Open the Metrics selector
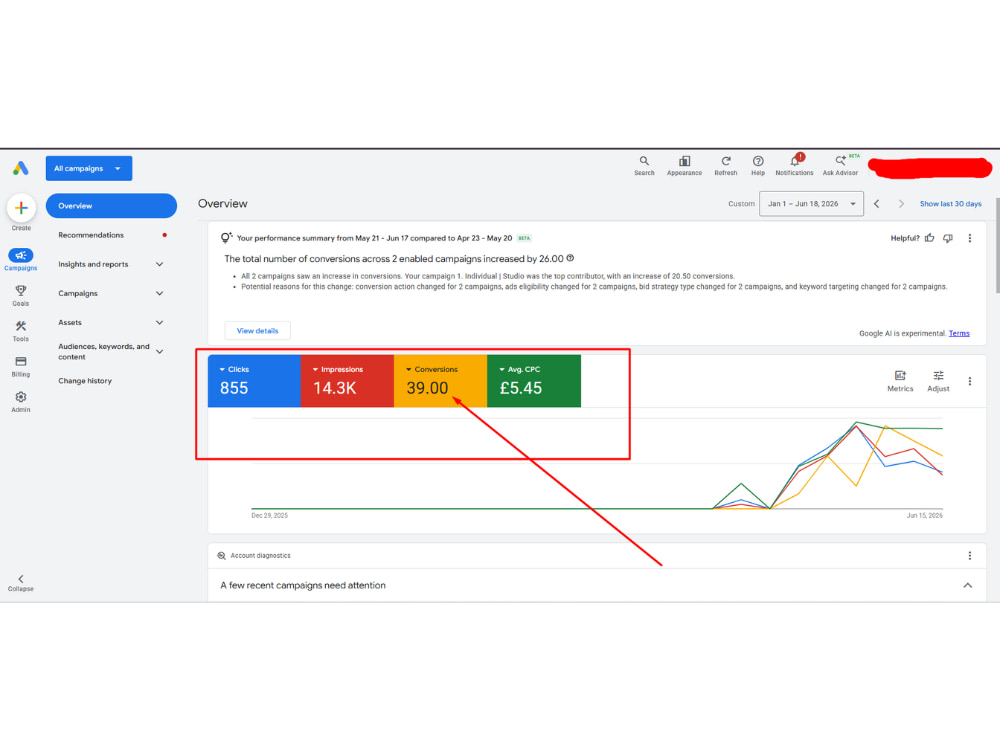Viewport: 1000px width, 750px height. [900, 381]
